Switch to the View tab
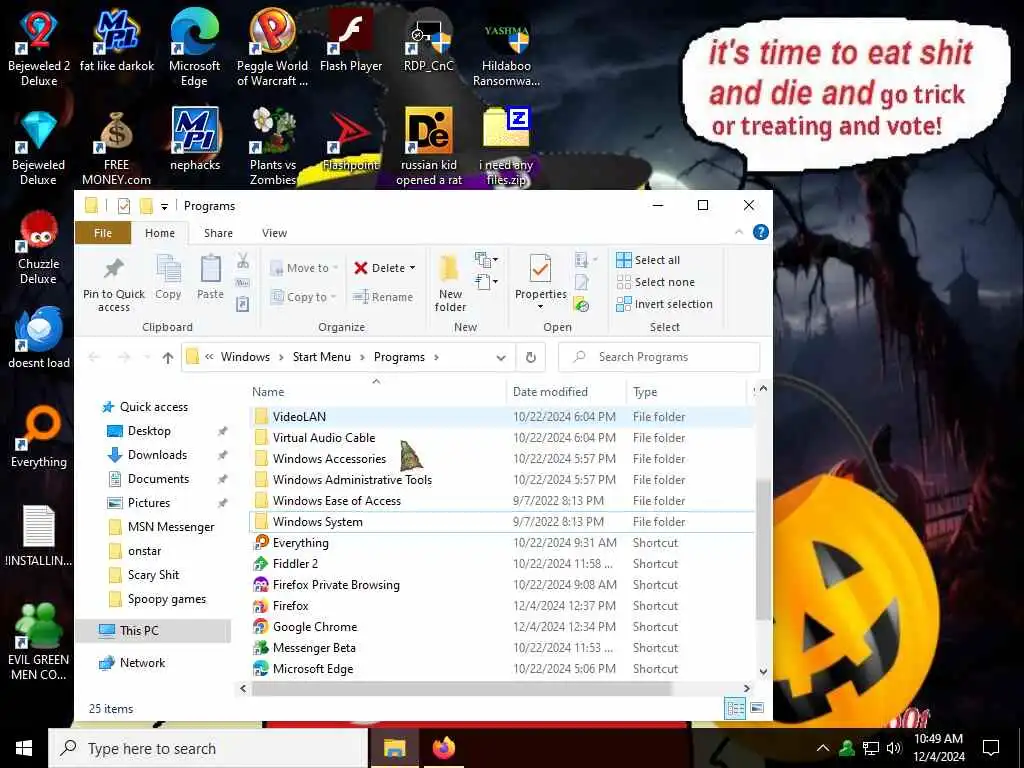Image resolution: width=1024 pixels, height=768 pixels. tap(274, 233)
